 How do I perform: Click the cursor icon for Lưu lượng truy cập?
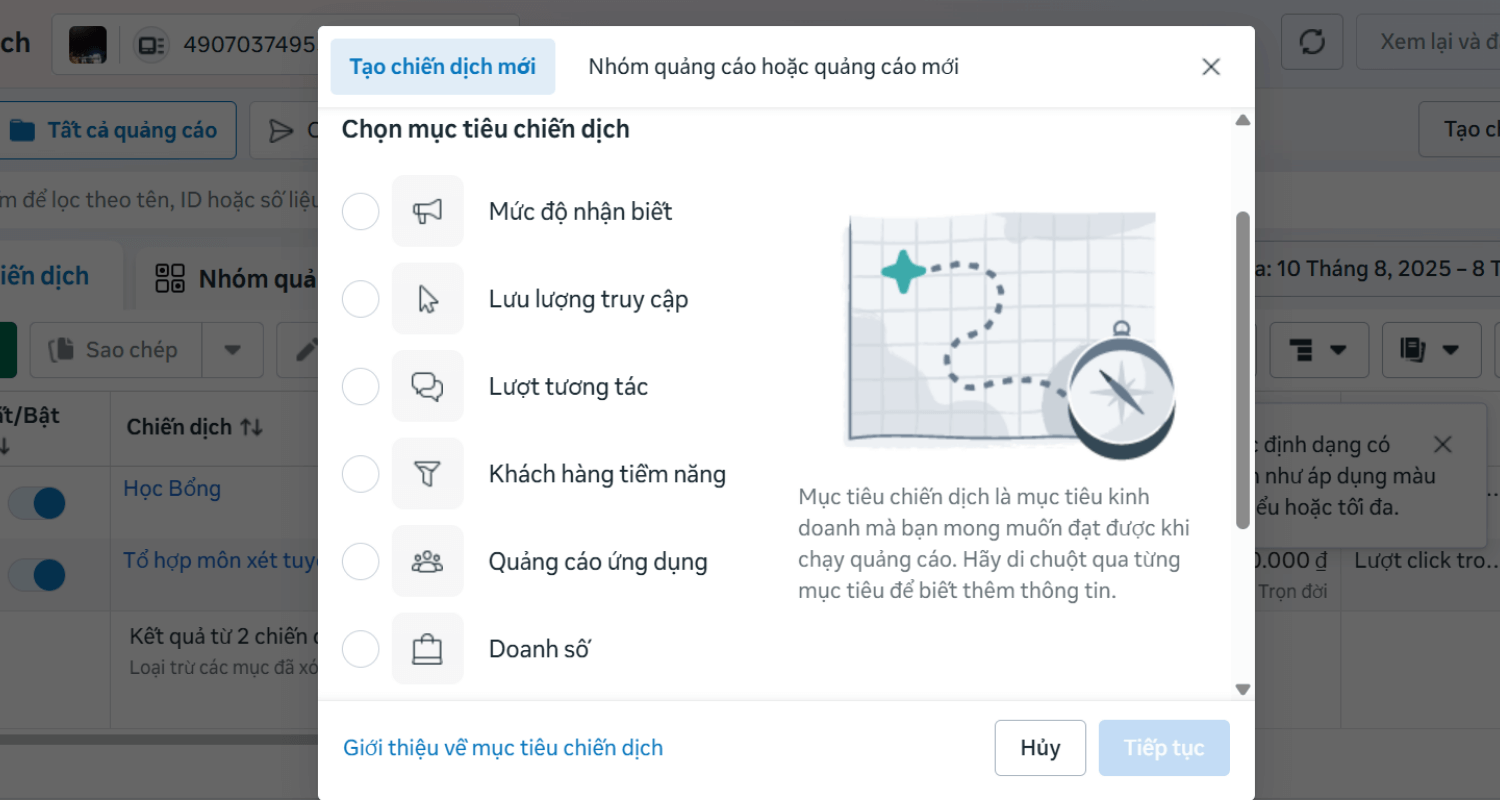[427, 298]
